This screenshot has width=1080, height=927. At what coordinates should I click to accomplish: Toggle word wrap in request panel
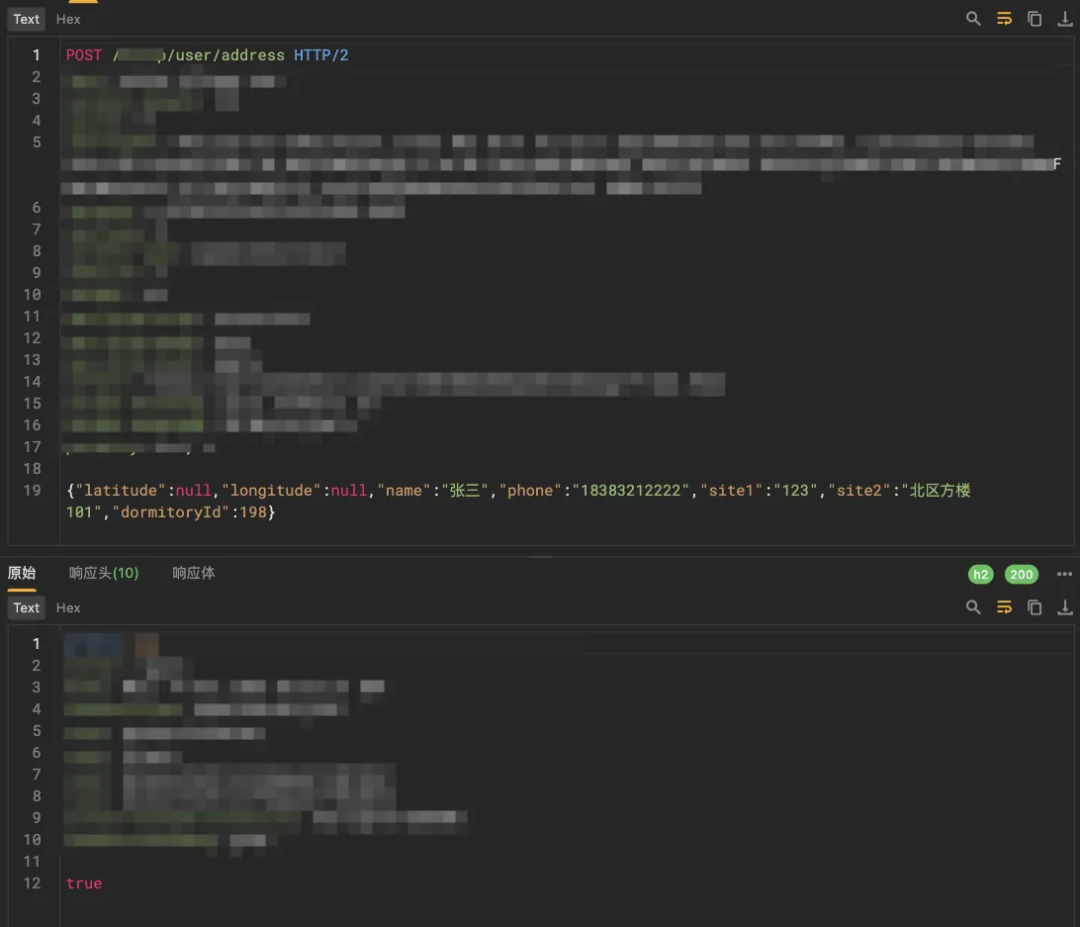[x=1004, y=19]
